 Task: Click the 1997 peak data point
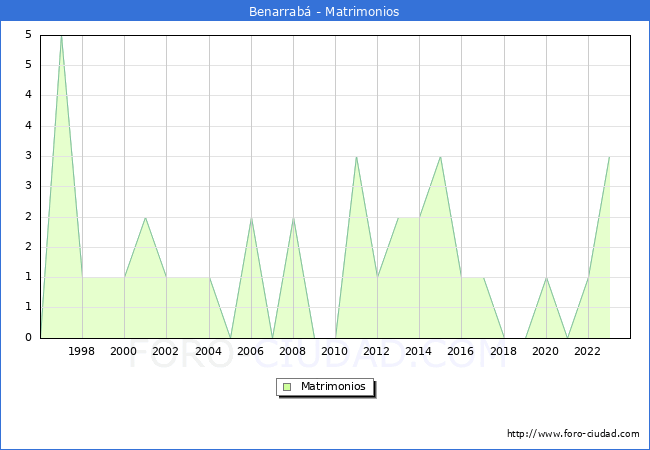[x=61, y=36]
